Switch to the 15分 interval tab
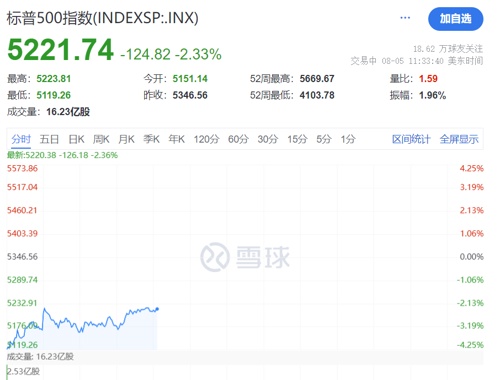 [297, 139]
